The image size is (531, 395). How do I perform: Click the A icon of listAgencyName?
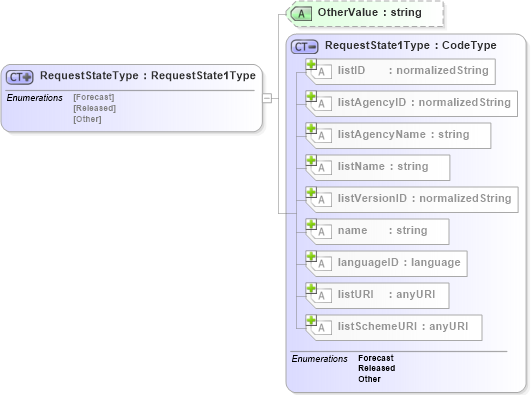point(321,136)
